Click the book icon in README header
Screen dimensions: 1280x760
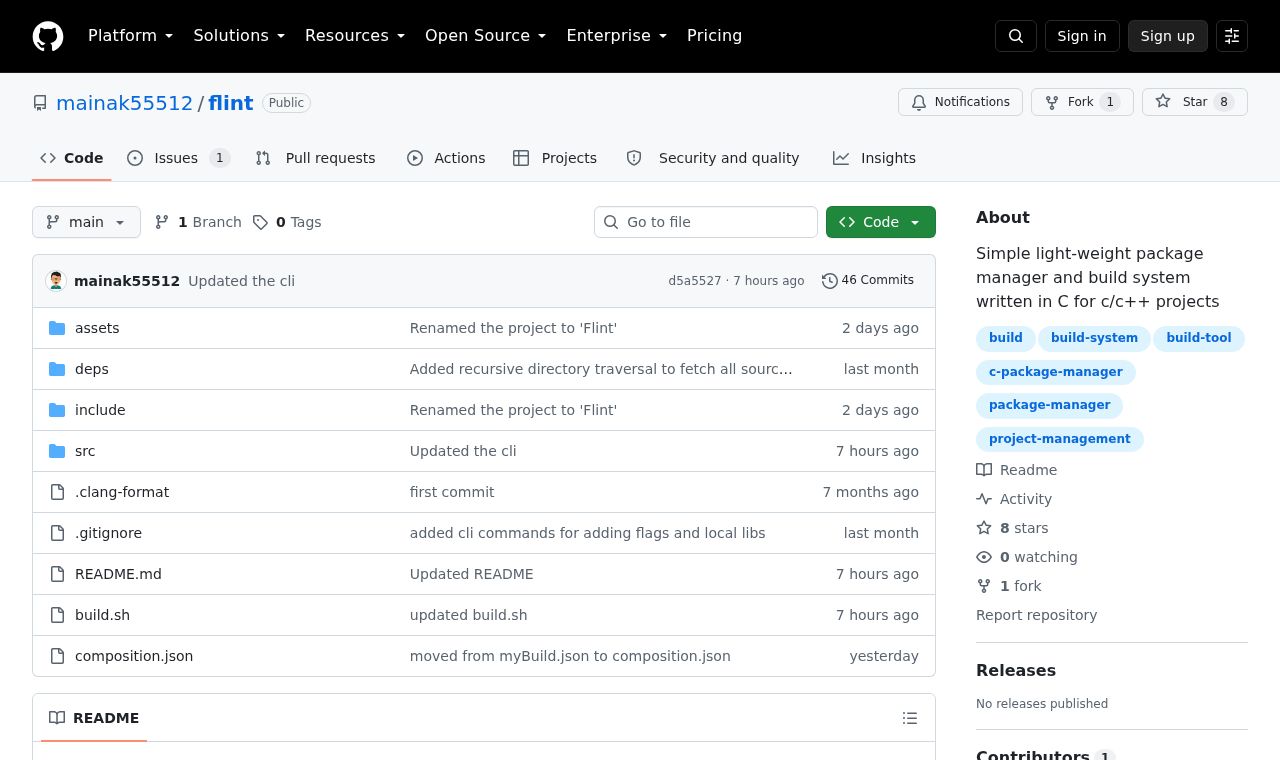coord(57,718)
